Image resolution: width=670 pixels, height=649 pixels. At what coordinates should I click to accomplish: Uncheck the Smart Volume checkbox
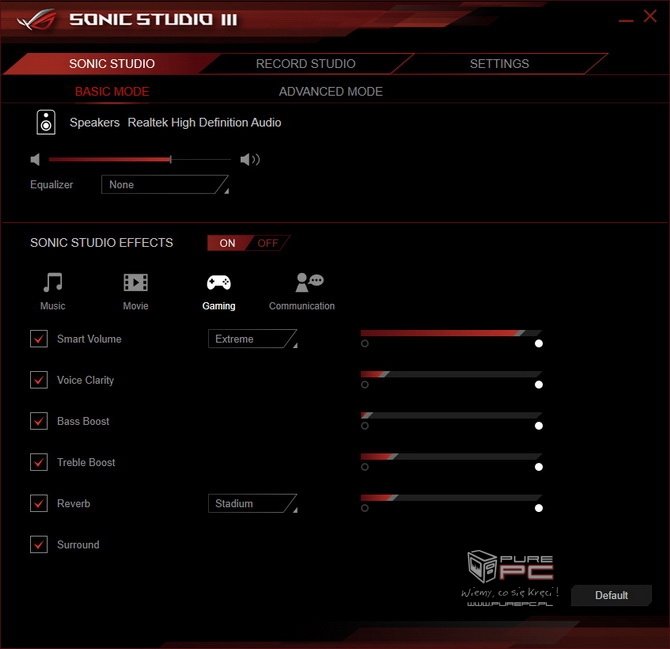(x=39, y=339)
